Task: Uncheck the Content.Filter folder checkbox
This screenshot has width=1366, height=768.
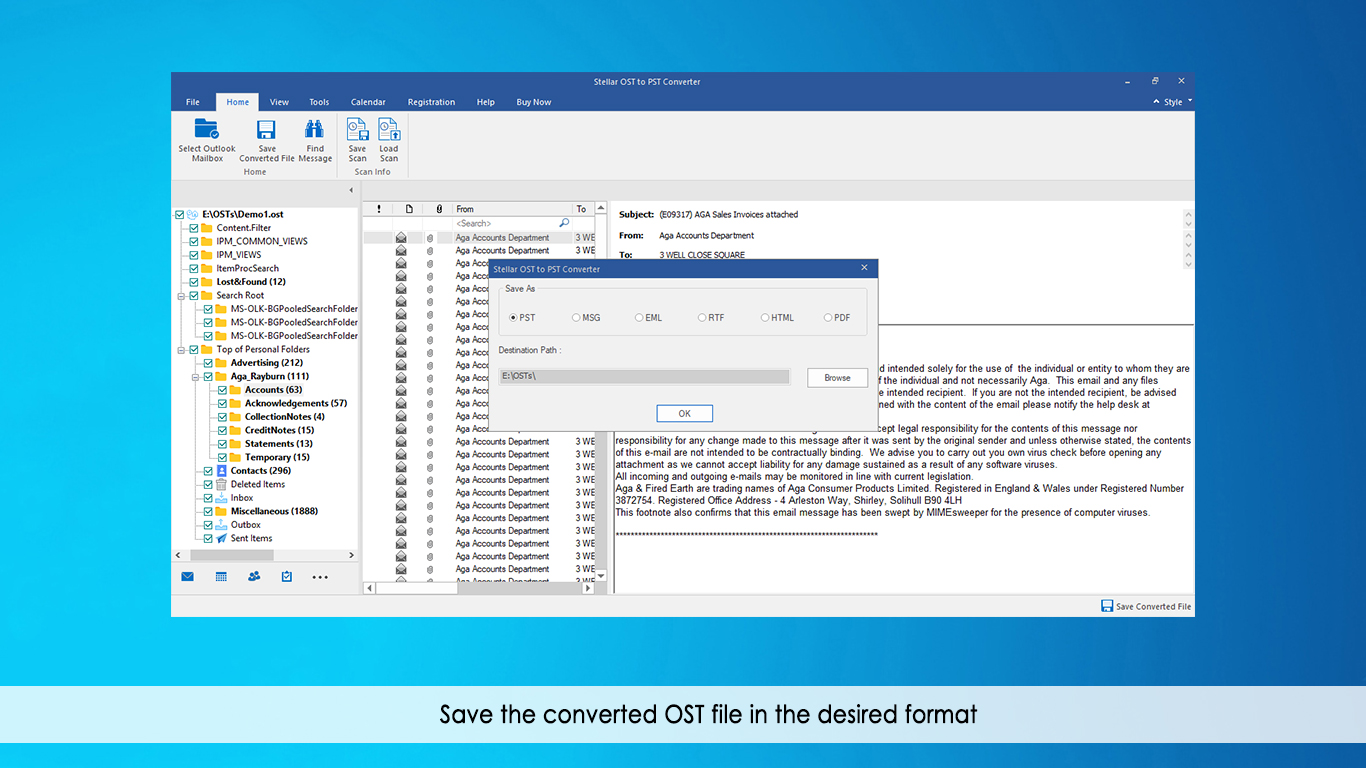Action: (x=194, y=228)
